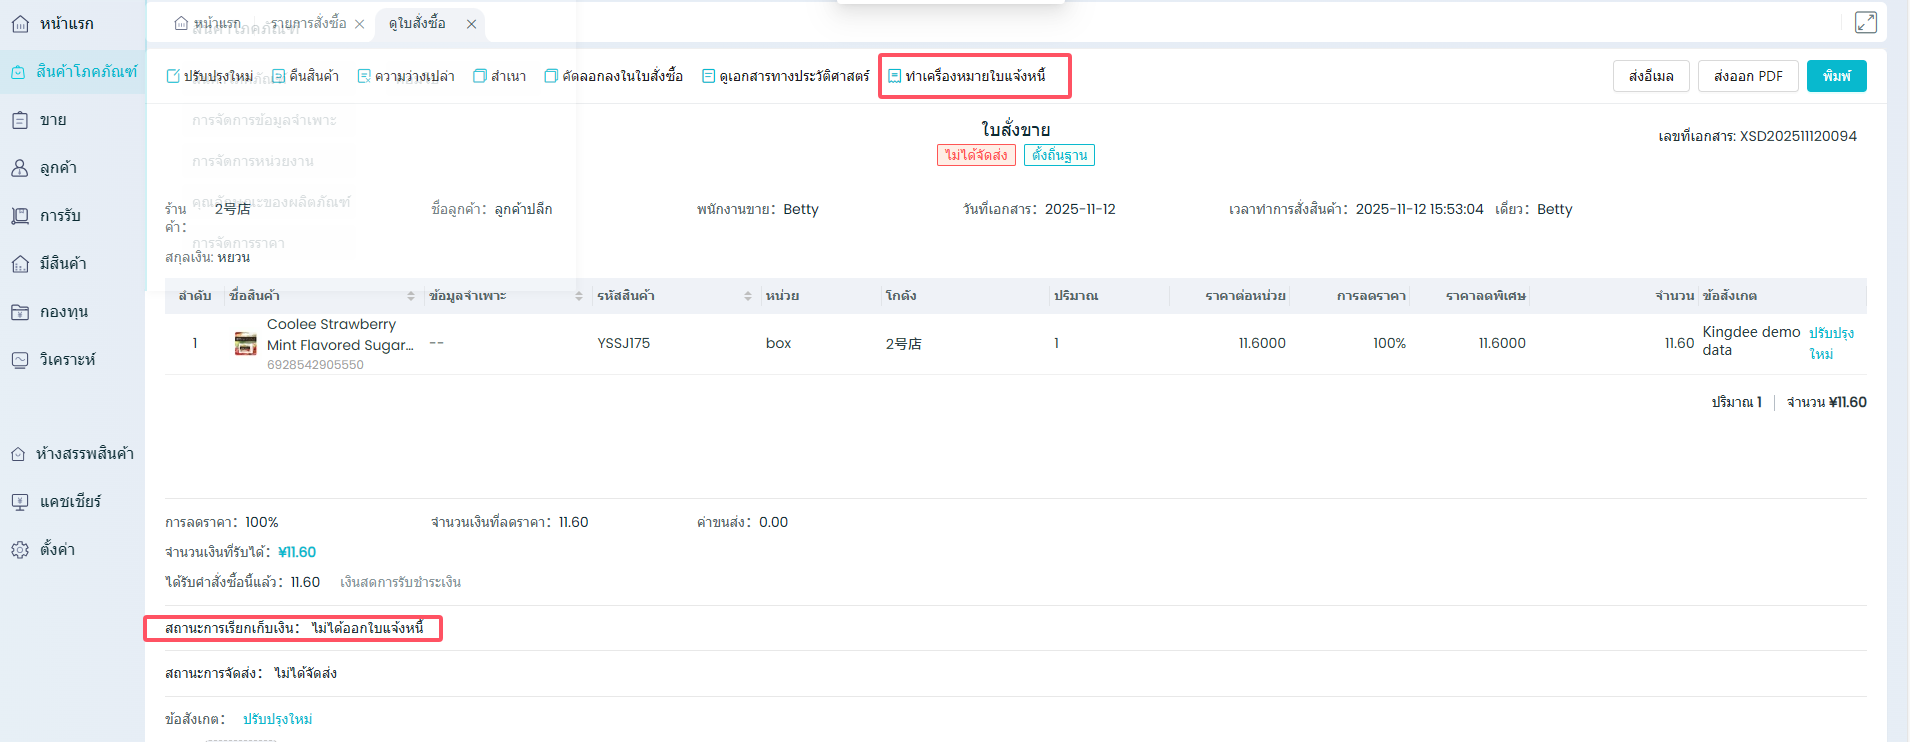
Task: Click ทำเครื่องหมายใบแจ้งหนี้ toolbar action
Action: click(967, 76)
